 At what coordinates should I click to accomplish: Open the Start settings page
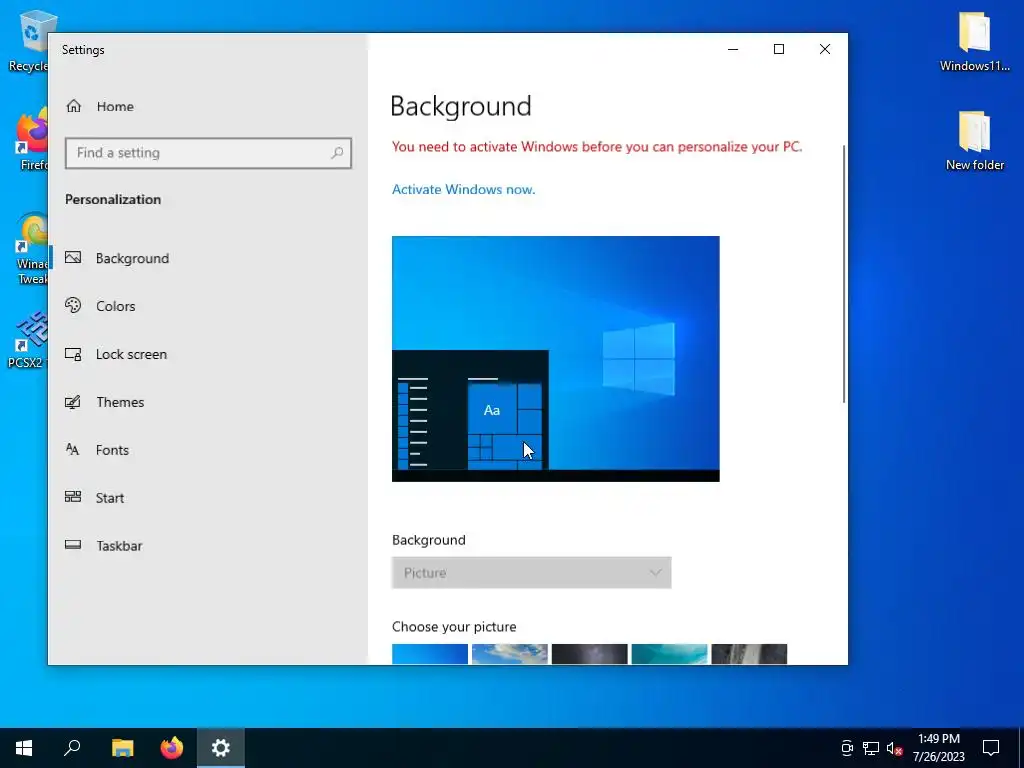pyautogui.click(x=208, y=498)
